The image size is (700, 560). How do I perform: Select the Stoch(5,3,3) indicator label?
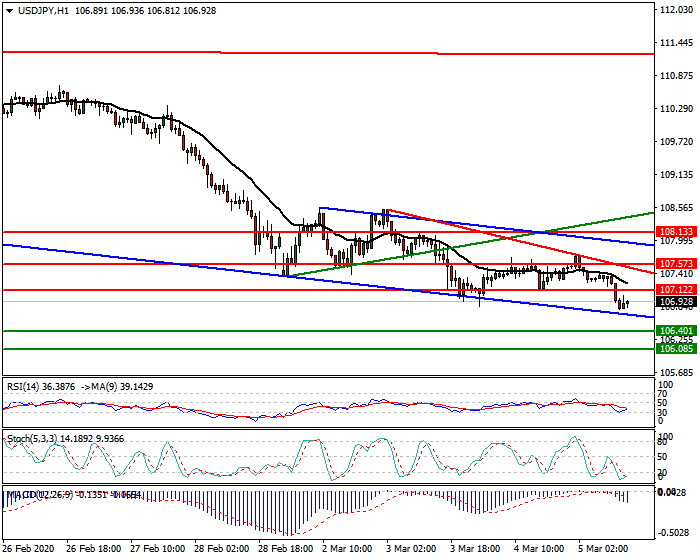pos(32,439)
